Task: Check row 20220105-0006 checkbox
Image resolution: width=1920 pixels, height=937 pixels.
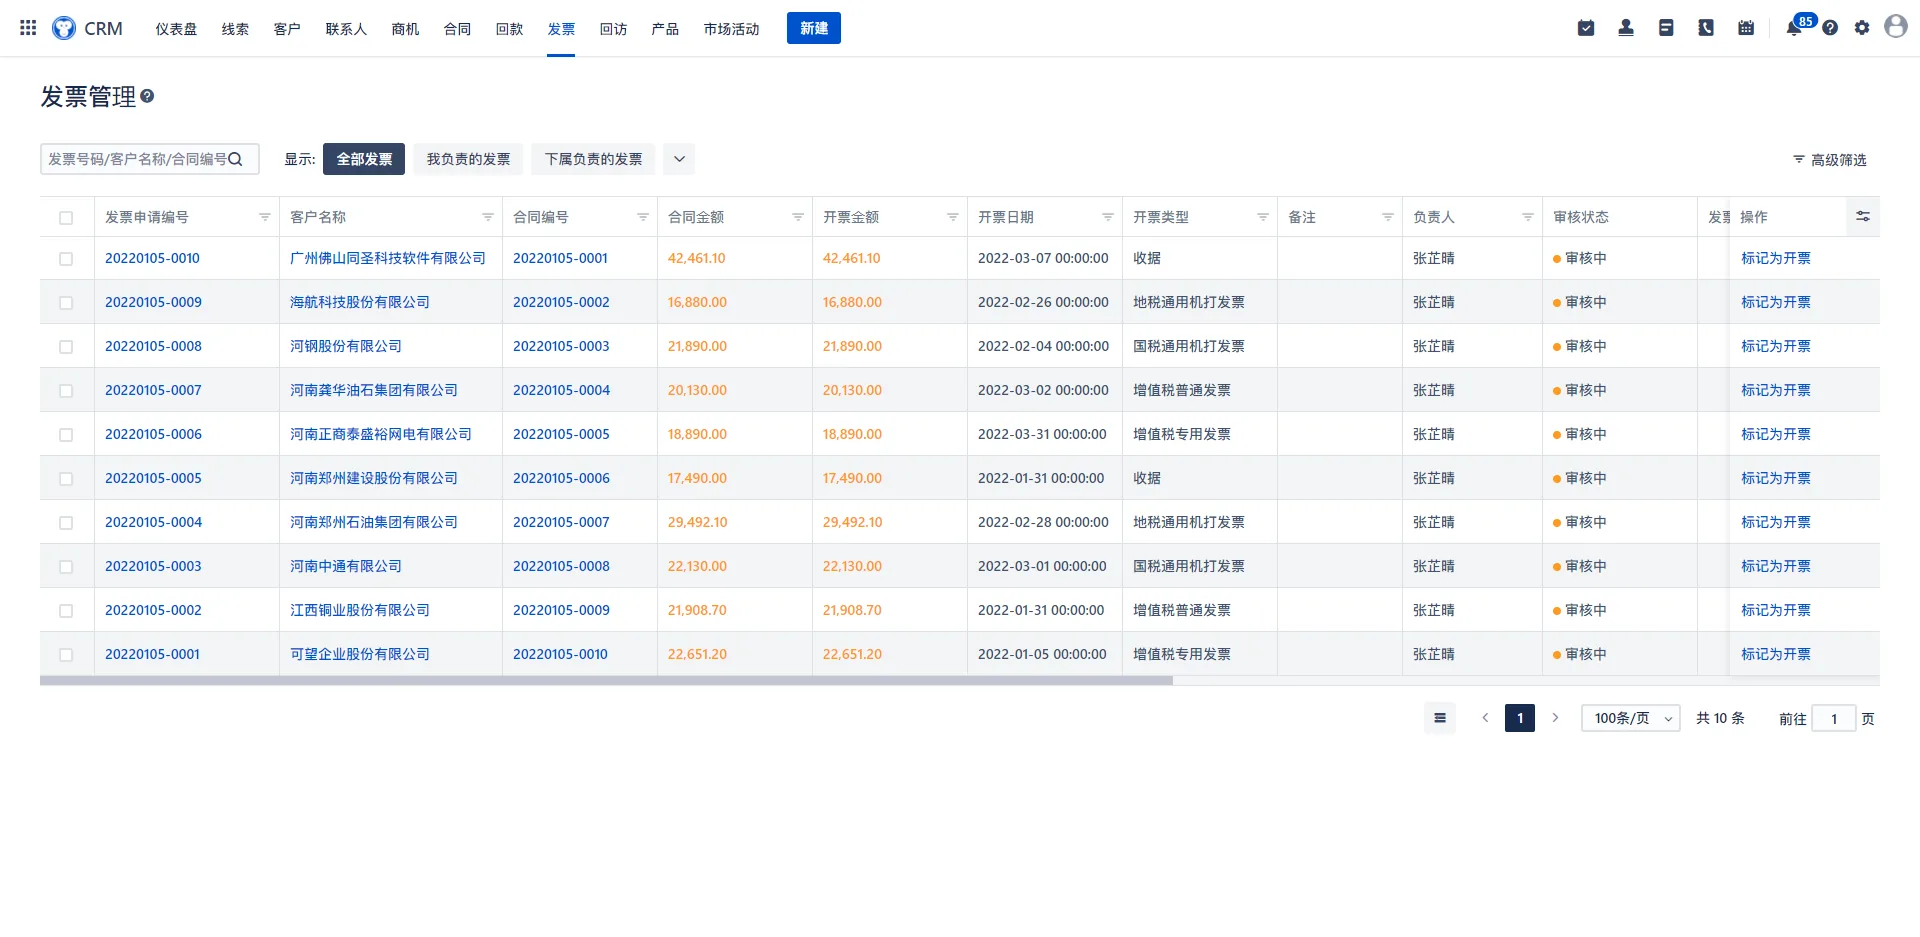Action: pyautogui.click(x=66, y=435)
